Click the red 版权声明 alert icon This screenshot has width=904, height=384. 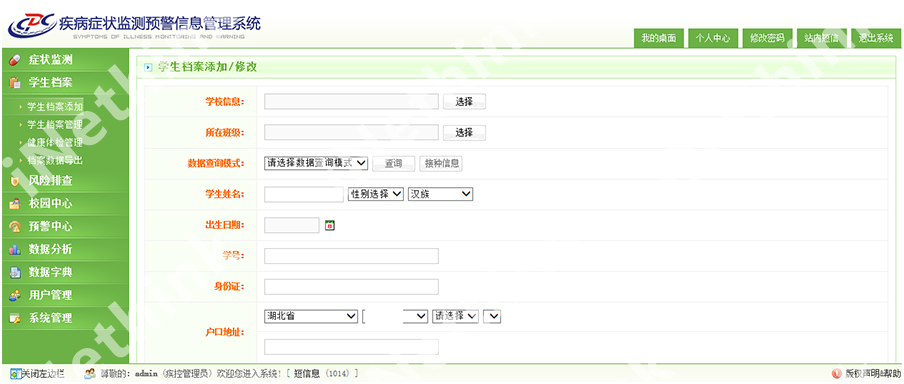click(837, 374)
